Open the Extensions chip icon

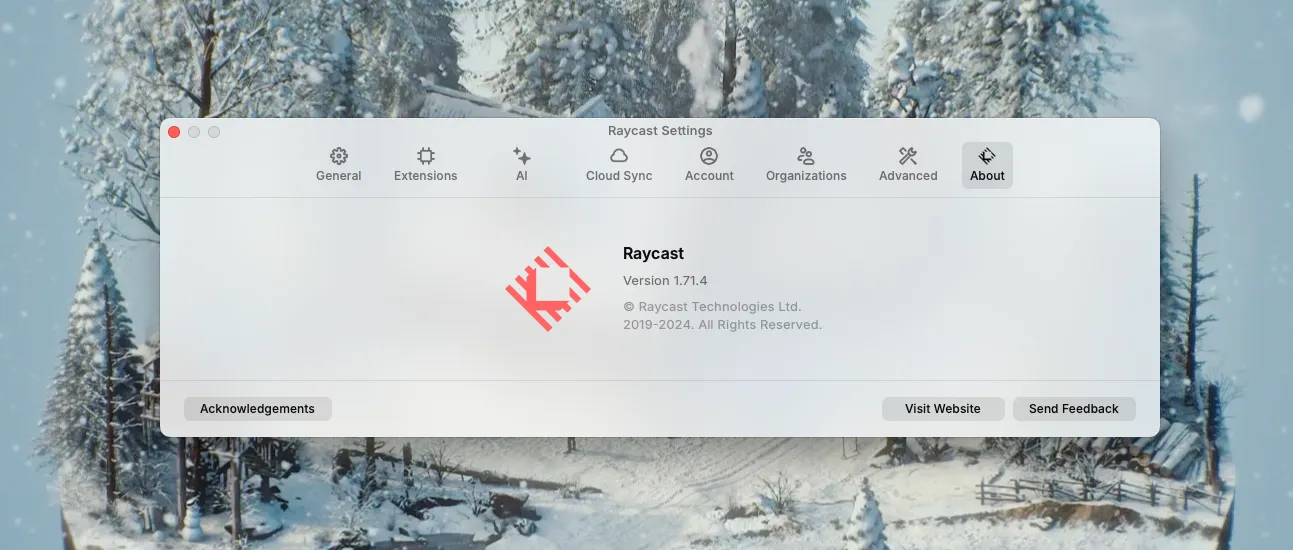[426, 156]
